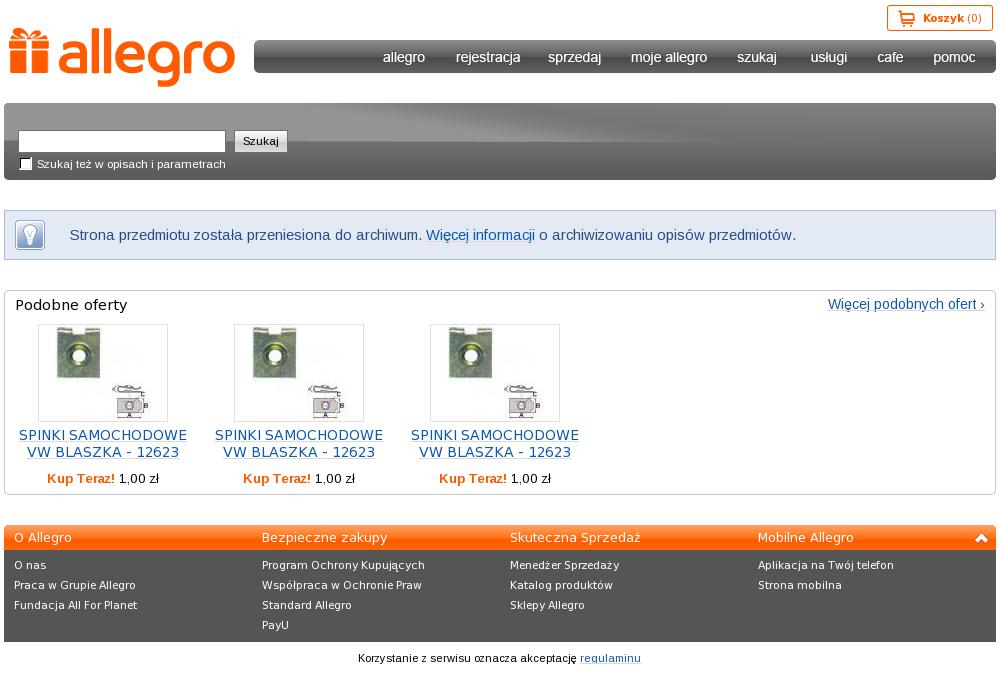Open the moje allegro menu item
1000x678 pixels.
[669, 57]
